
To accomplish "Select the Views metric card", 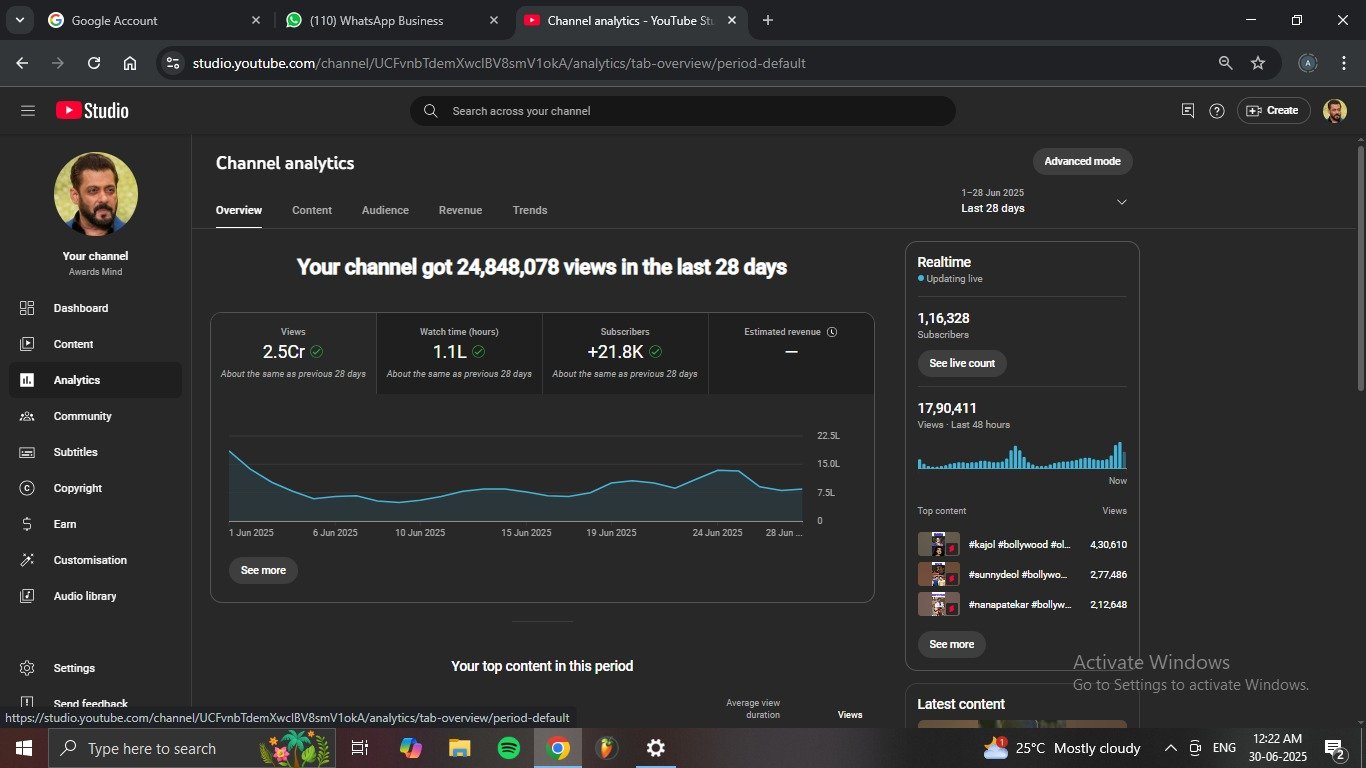I will [x=293, y=354].
